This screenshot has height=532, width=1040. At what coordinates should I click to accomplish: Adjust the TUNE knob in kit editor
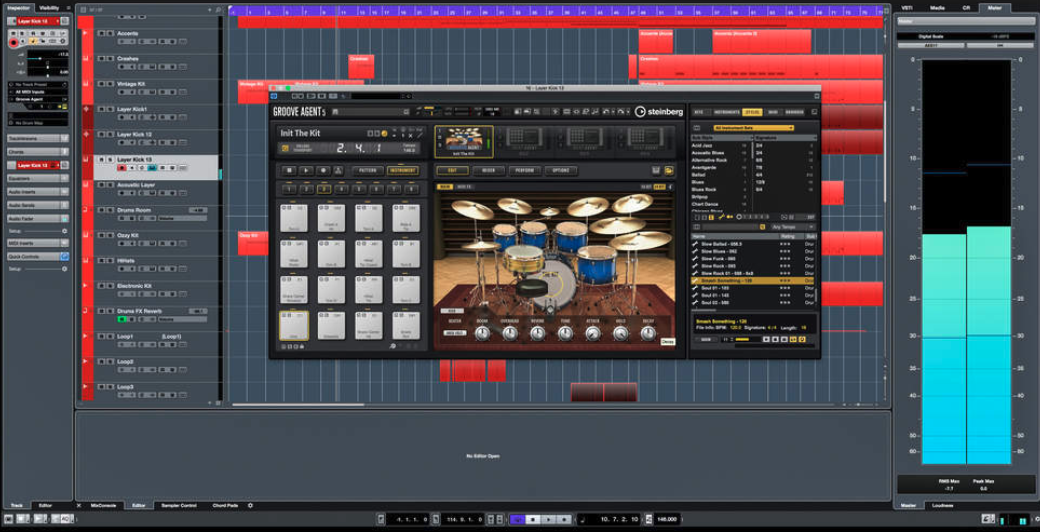(565, 332)
